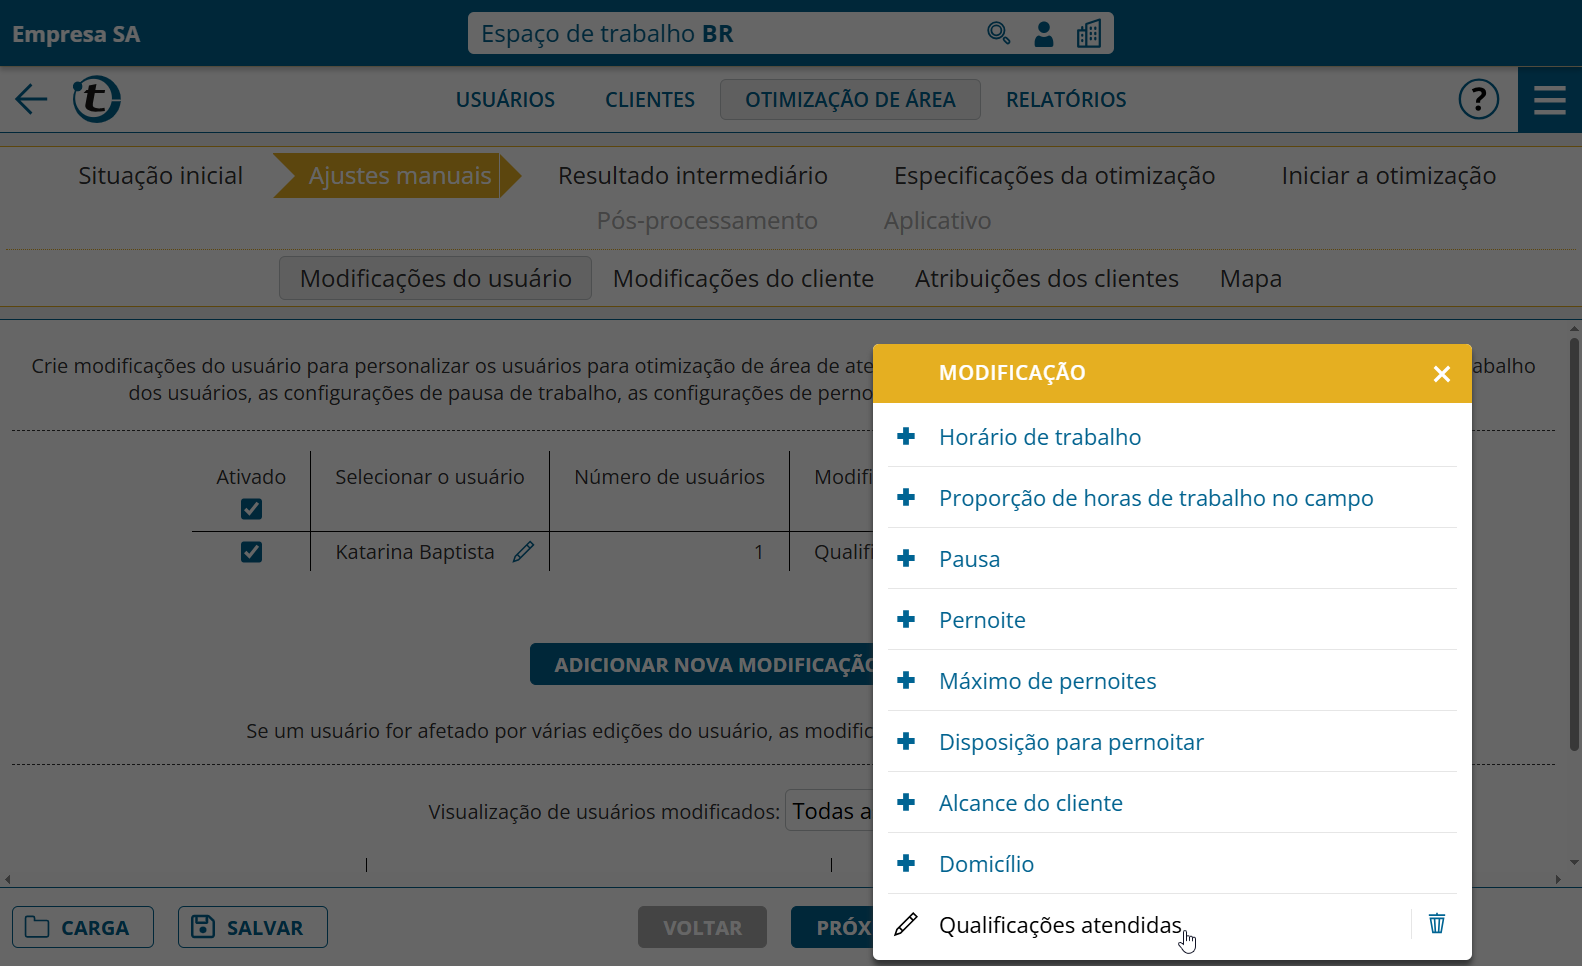Close the MODIFICAÇÃO popup
Screen dimensions: 1582x966
pyautogui.click(x=1441, y=373)
